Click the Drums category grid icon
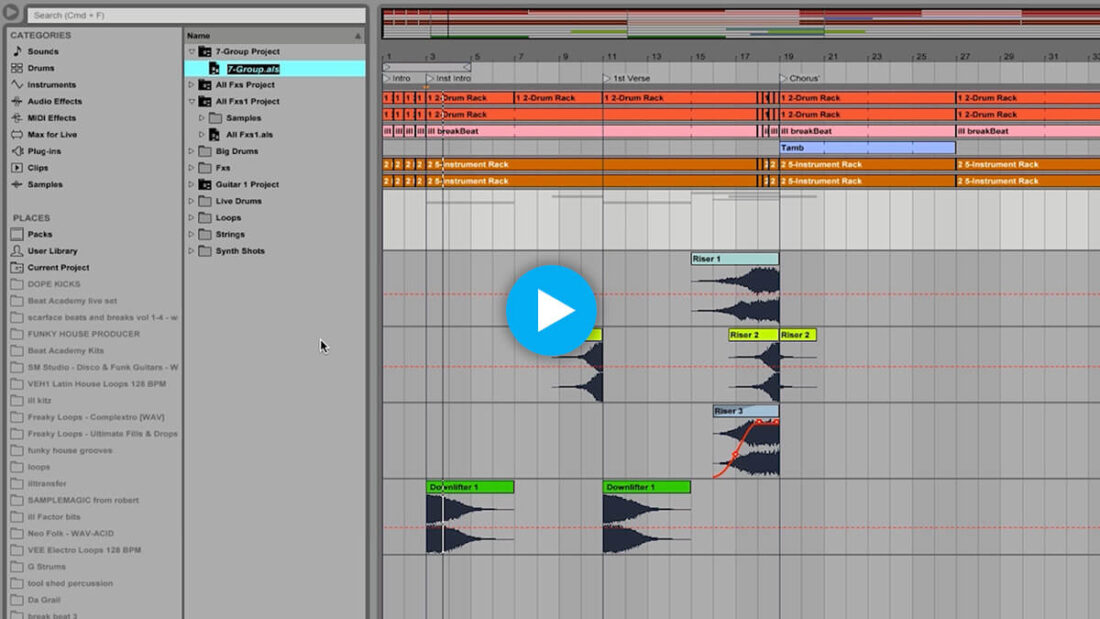The image size is (1100, 619). coord(17,68)
